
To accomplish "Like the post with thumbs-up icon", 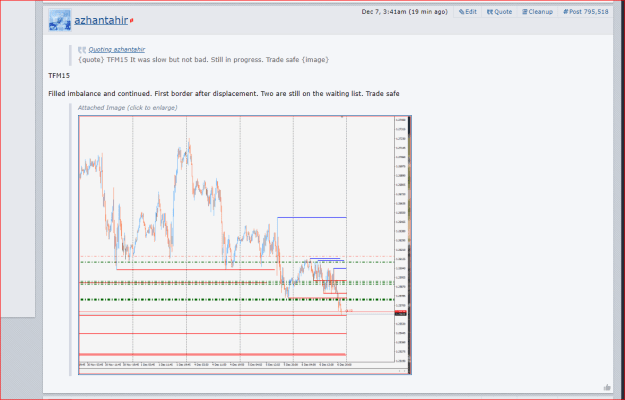I will pyautogui.click(x=607, y=387).
